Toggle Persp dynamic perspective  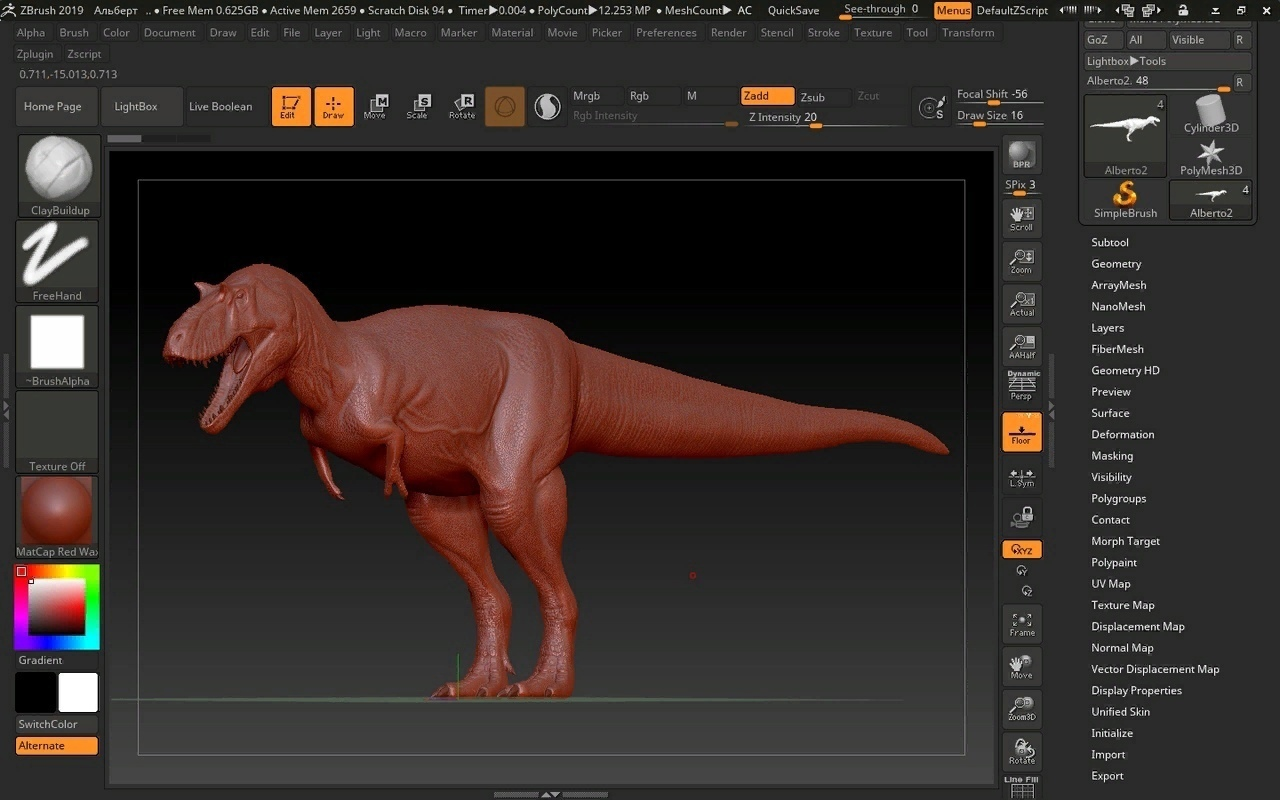pos(1022,386)
